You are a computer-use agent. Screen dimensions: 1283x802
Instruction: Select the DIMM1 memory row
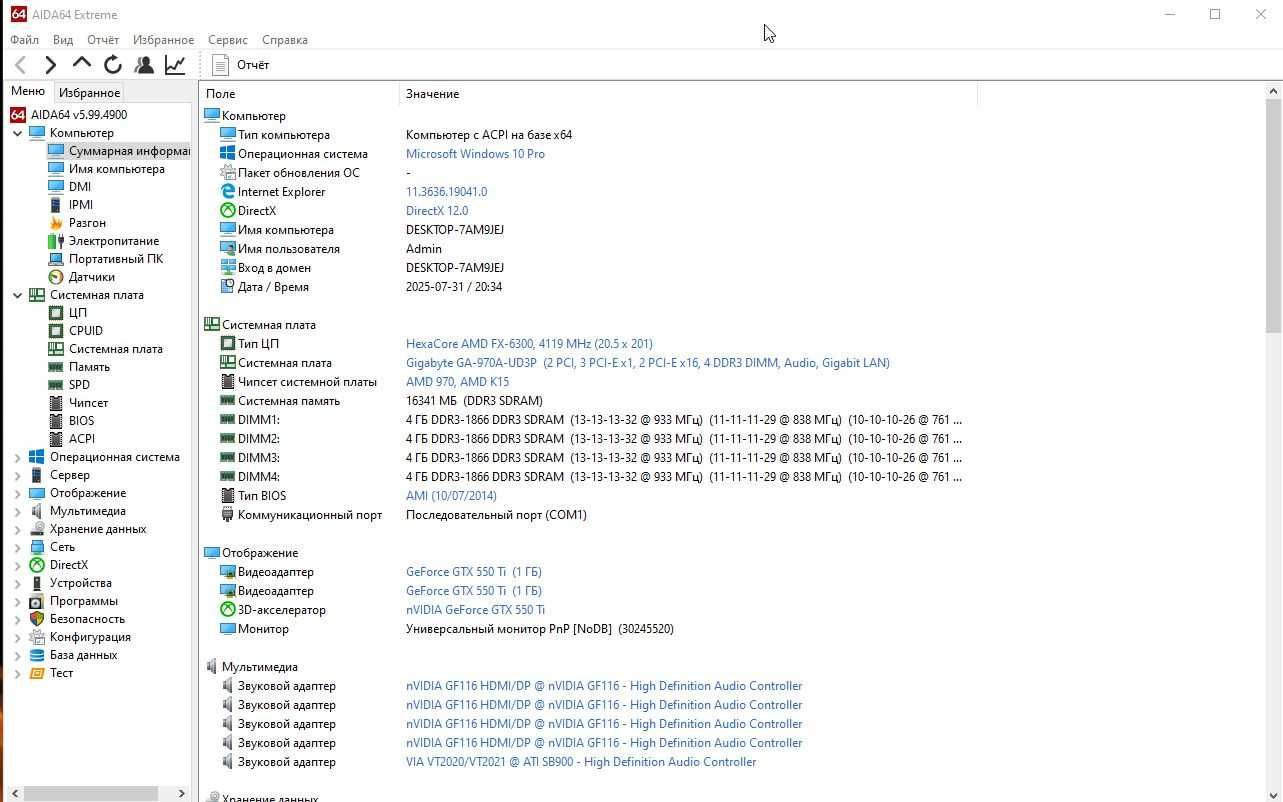pos(590,420)
